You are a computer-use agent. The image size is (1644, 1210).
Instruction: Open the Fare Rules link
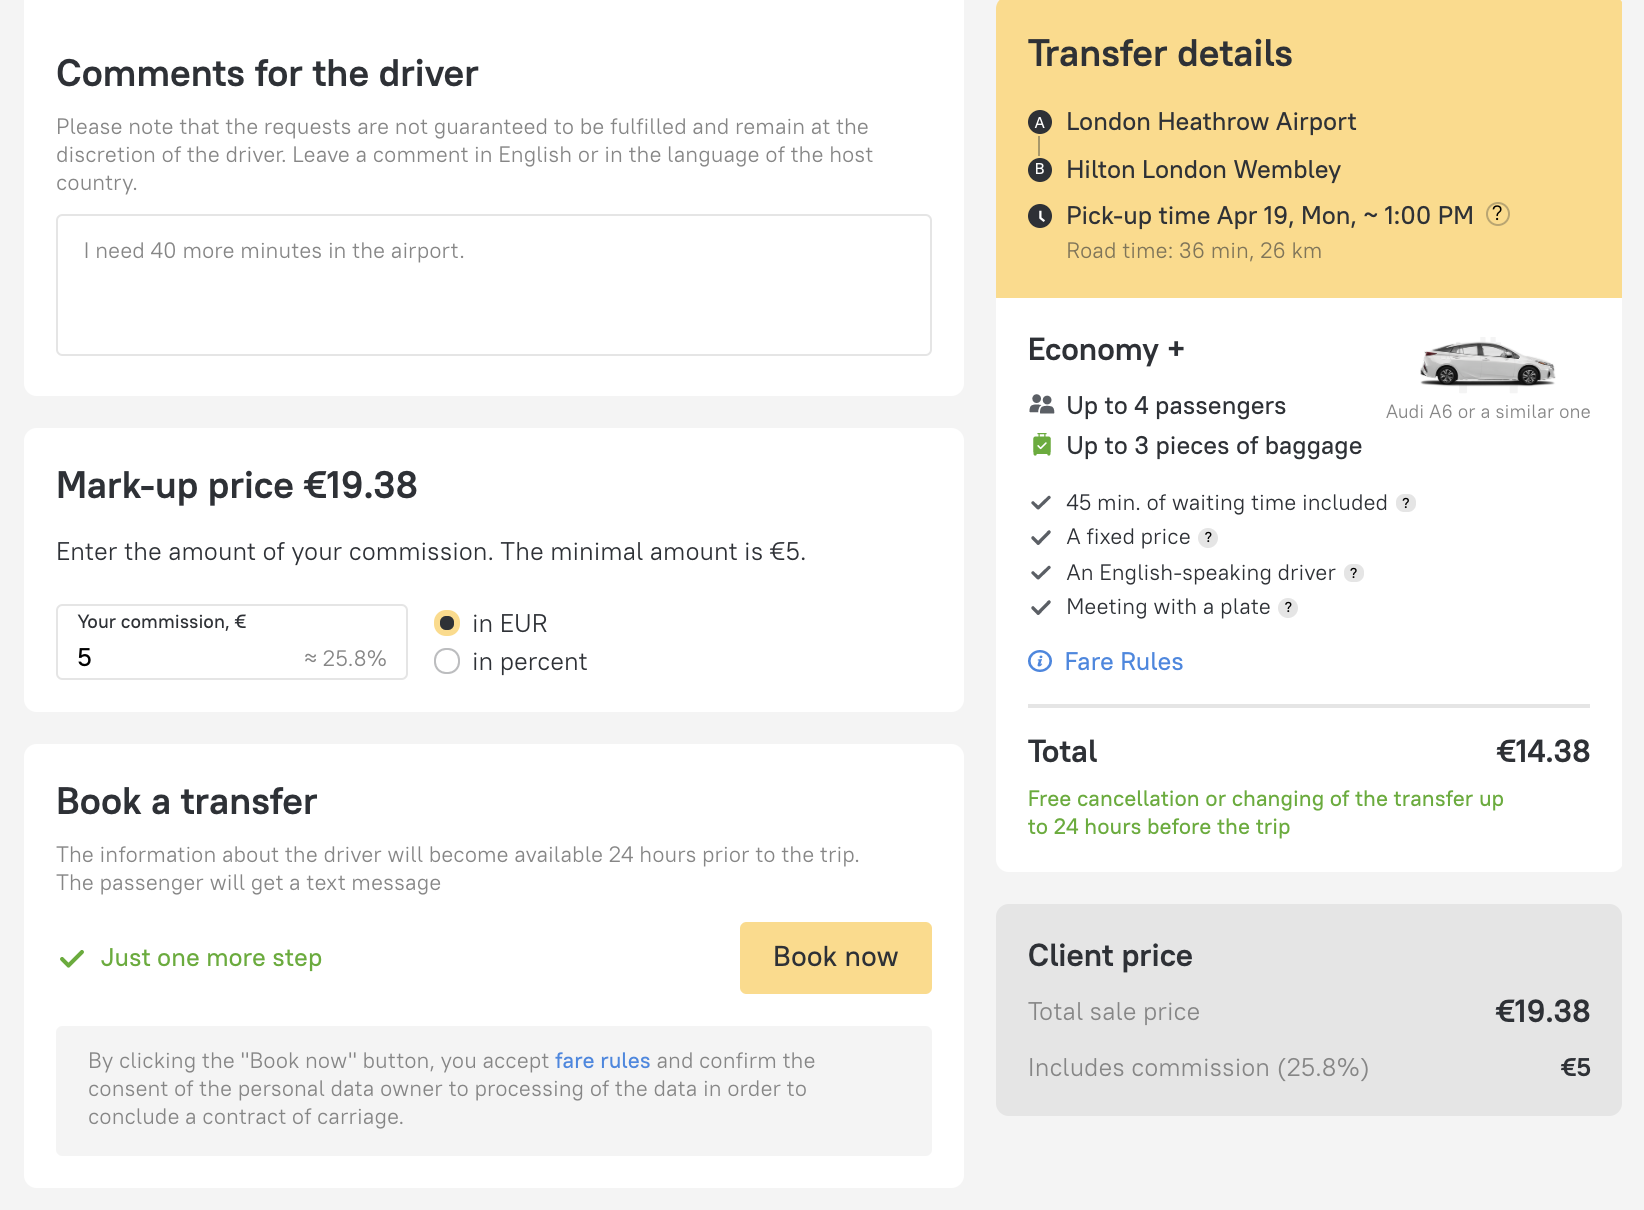tap(1124, 661)
